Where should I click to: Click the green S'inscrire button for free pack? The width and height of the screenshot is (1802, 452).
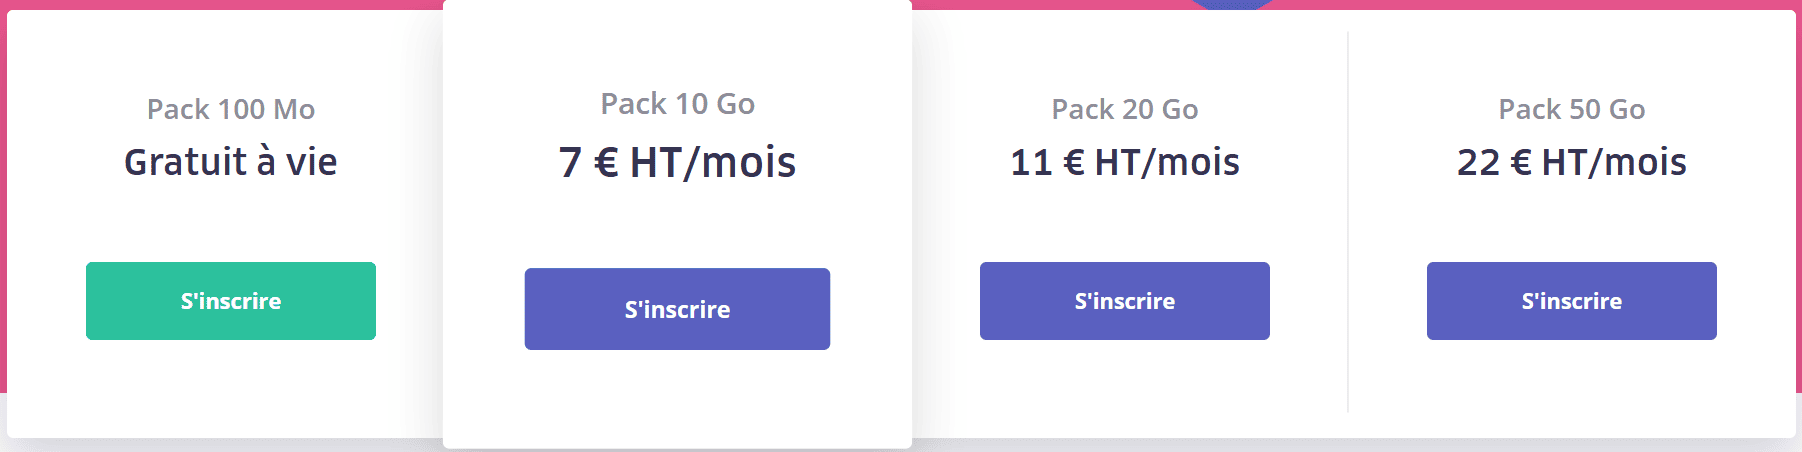click(231, 301)
